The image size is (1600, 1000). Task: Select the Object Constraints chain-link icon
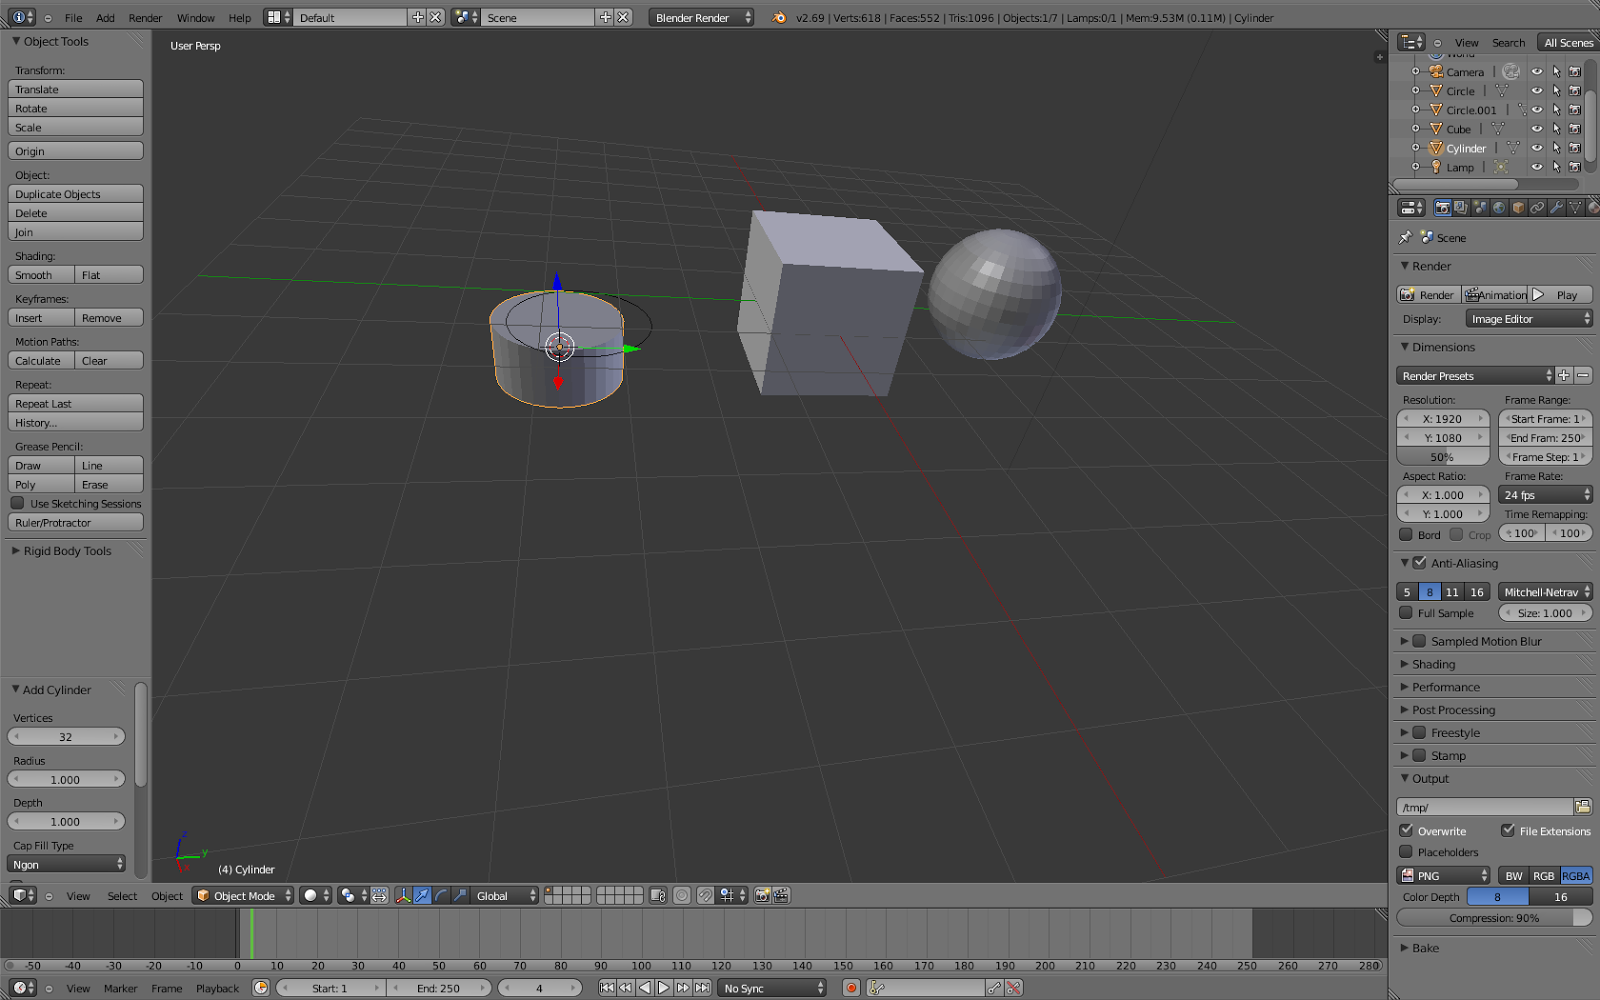click(x=1537, y=209)
